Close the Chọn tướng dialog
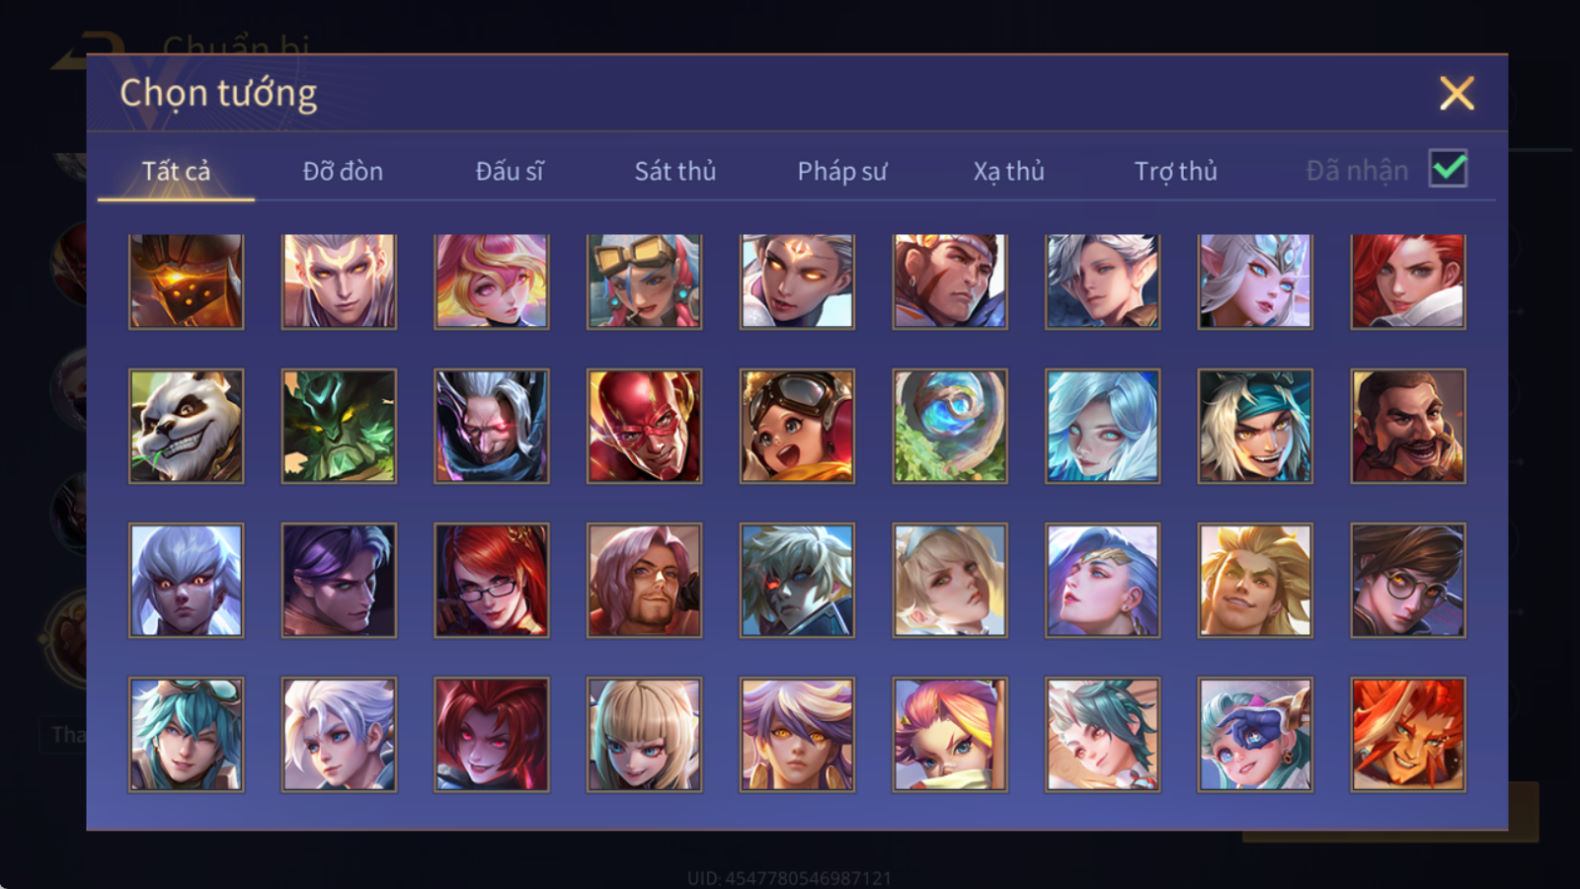Image resolution: width=1580 pixels, height=889 pixels. 1457,93
